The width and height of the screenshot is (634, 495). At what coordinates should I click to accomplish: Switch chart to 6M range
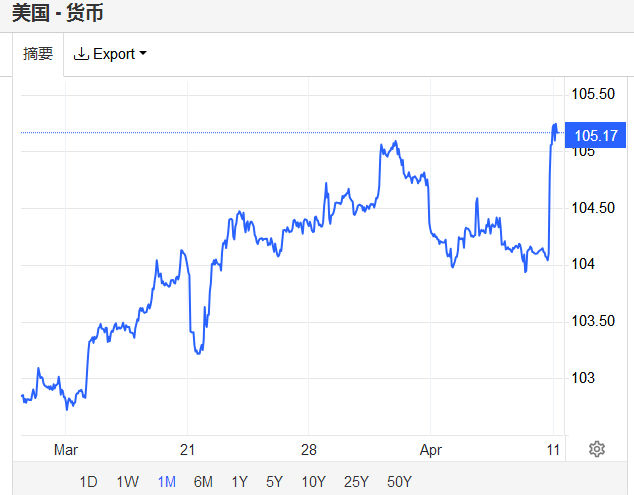pos(203,482)
